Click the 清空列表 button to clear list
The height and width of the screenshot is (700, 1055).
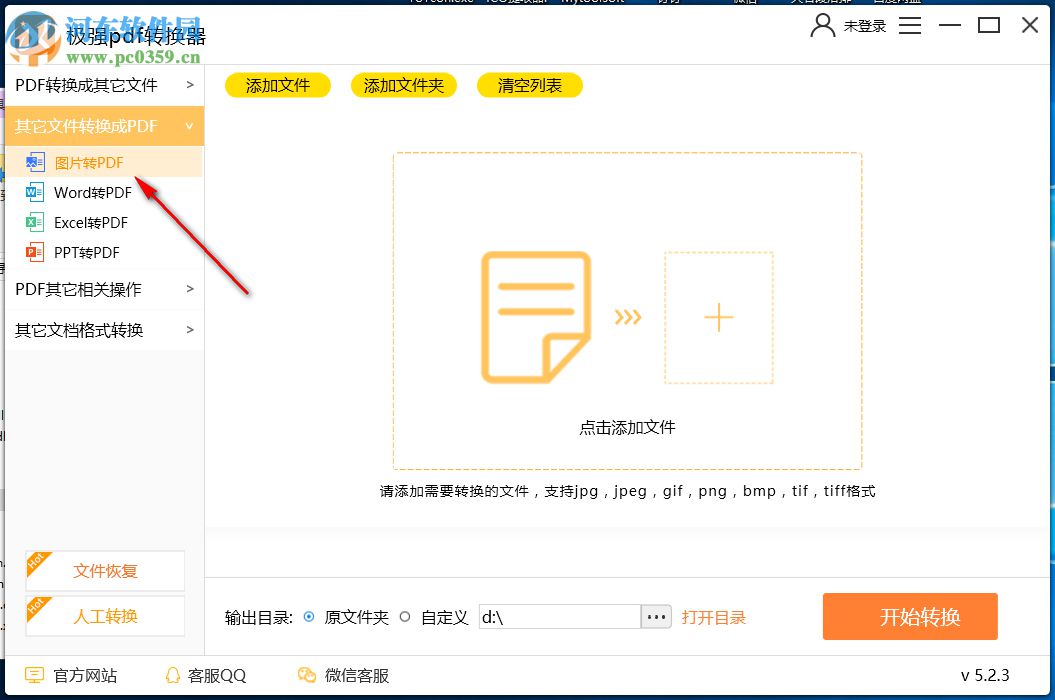[529, 85]
